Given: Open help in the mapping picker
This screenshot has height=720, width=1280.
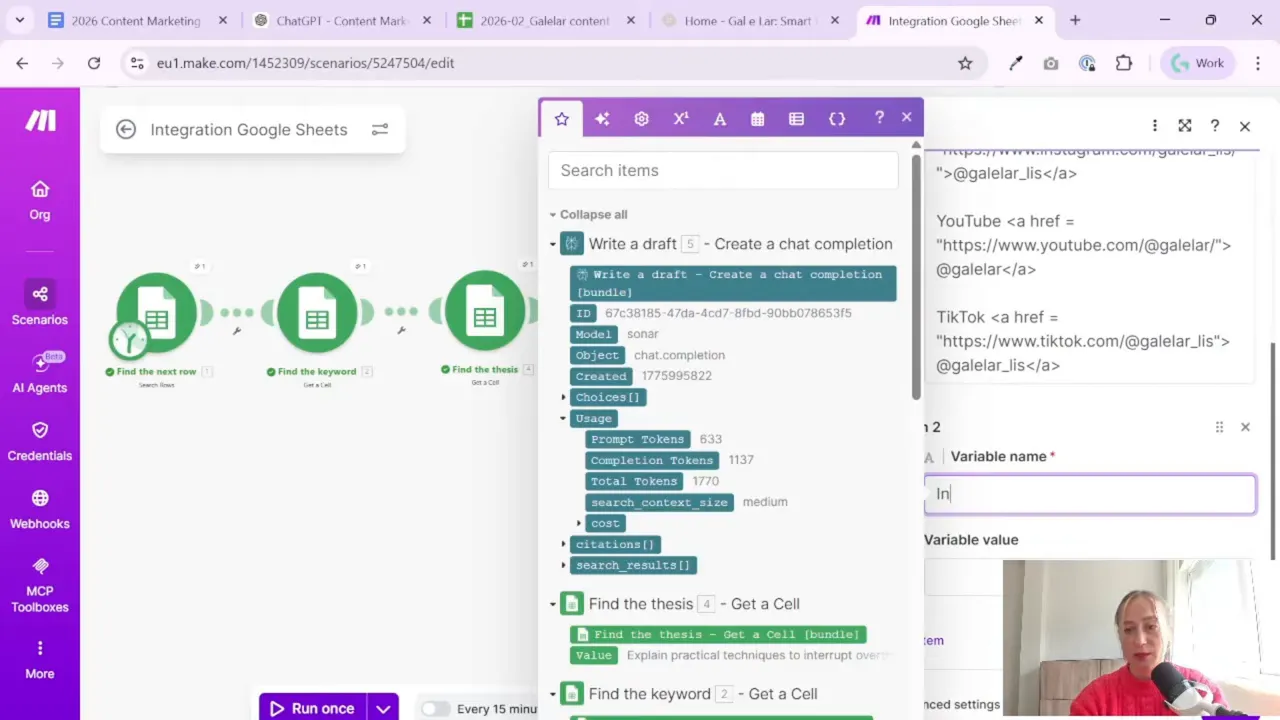Looking at the screenshot, I should pos(879,117).
